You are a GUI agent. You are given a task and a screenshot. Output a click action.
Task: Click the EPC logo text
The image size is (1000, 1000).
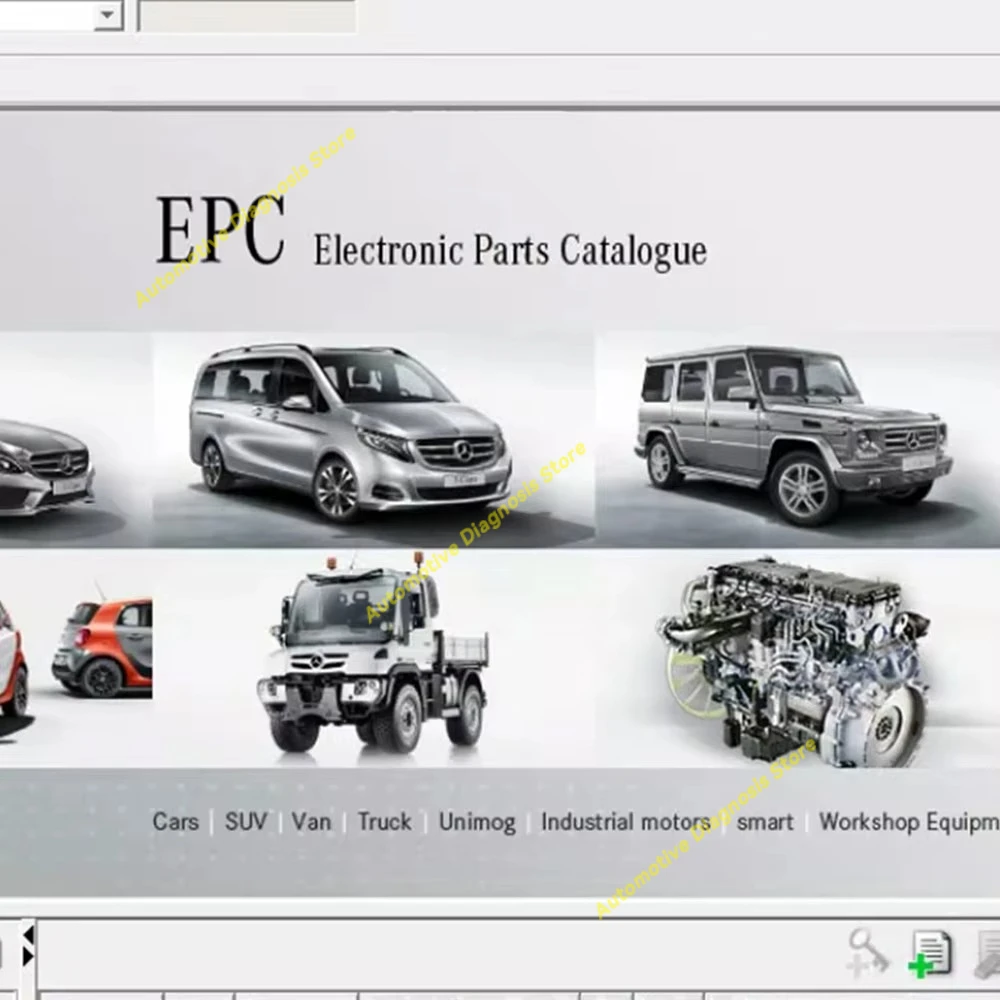(221, 230)
